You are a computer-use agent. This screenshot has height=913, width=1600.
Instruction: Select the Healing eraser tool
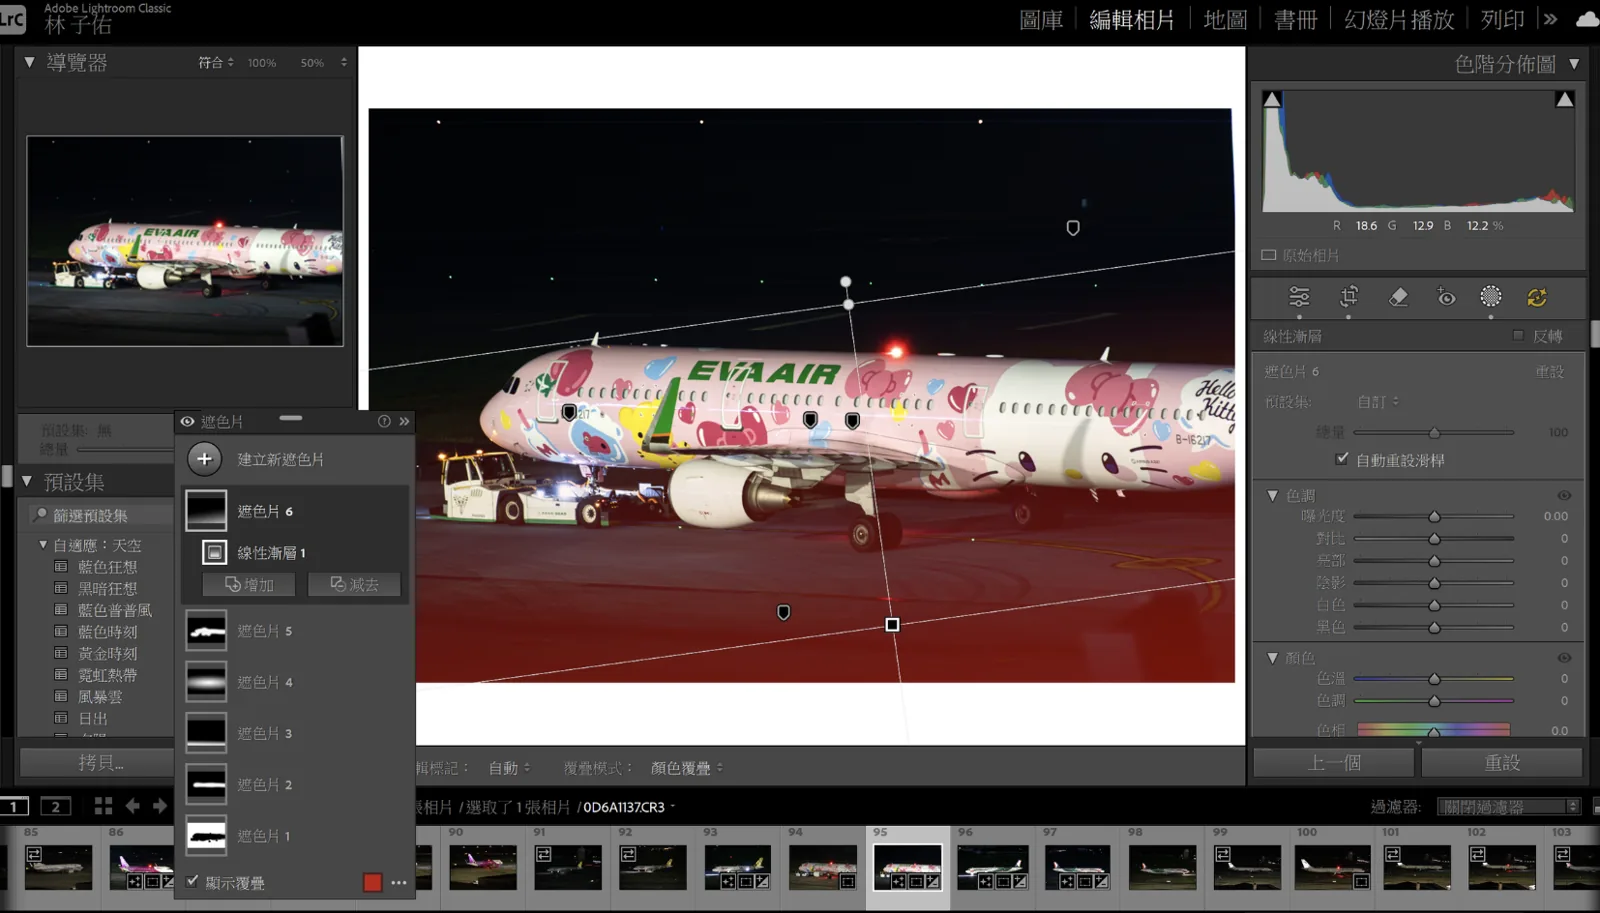pyautogui.click(x=1398, y=297)
